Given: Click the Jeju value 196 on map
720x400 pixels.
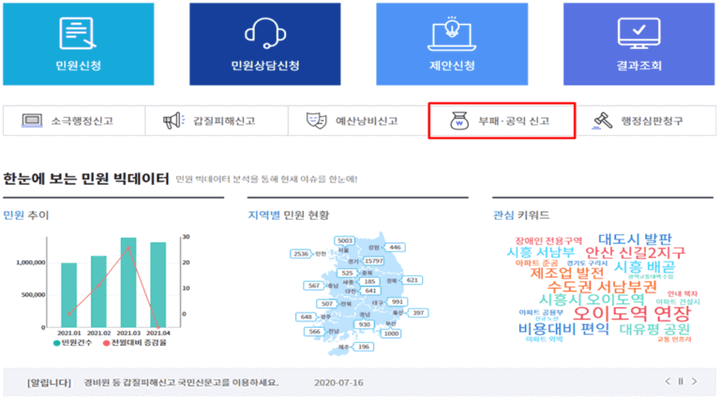Looking at the screenshot, I should tap(364, 347).
